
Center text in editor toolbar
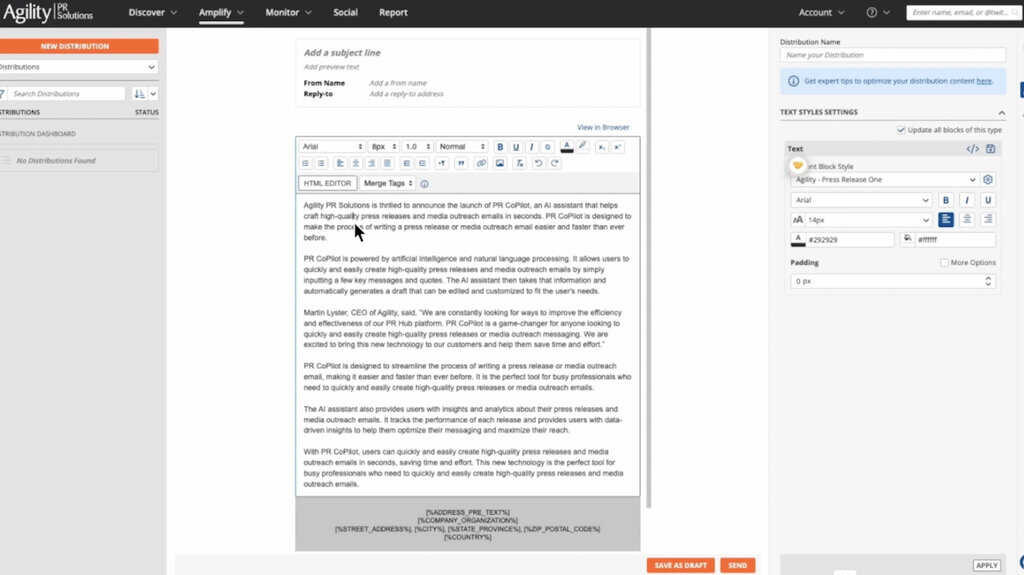click(x=356, y=163)
